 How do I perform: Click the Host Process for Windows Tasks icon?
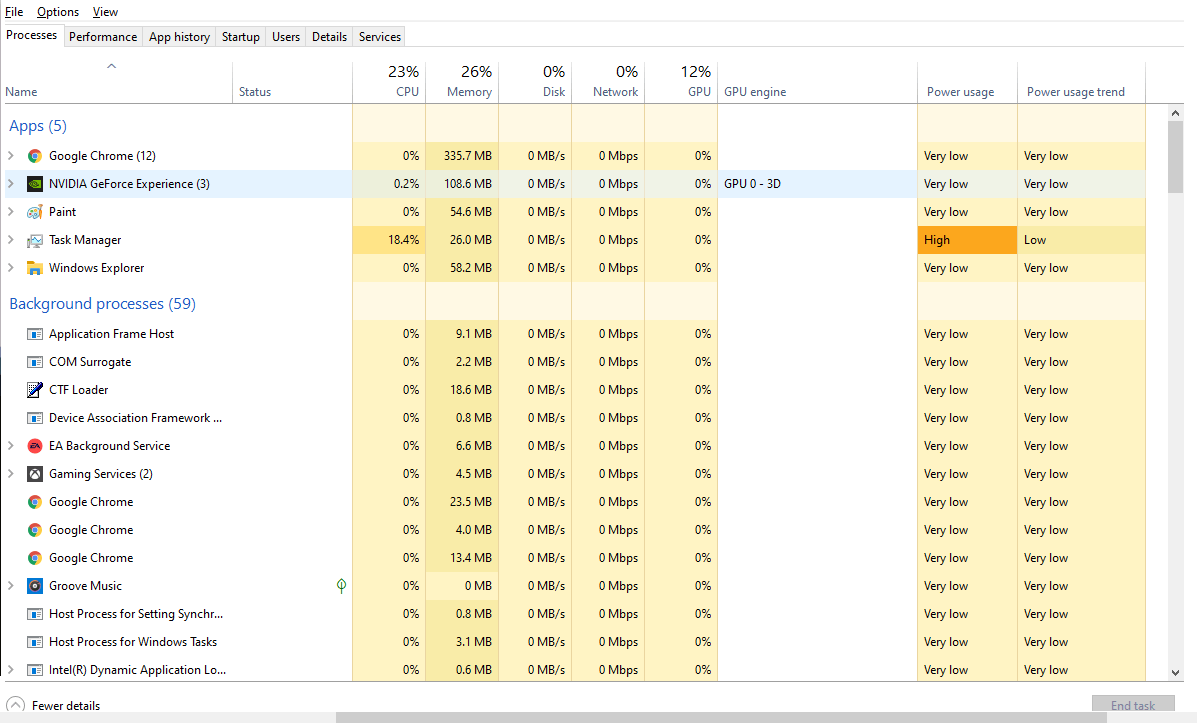pyautogui.click(x=34, y=642)
